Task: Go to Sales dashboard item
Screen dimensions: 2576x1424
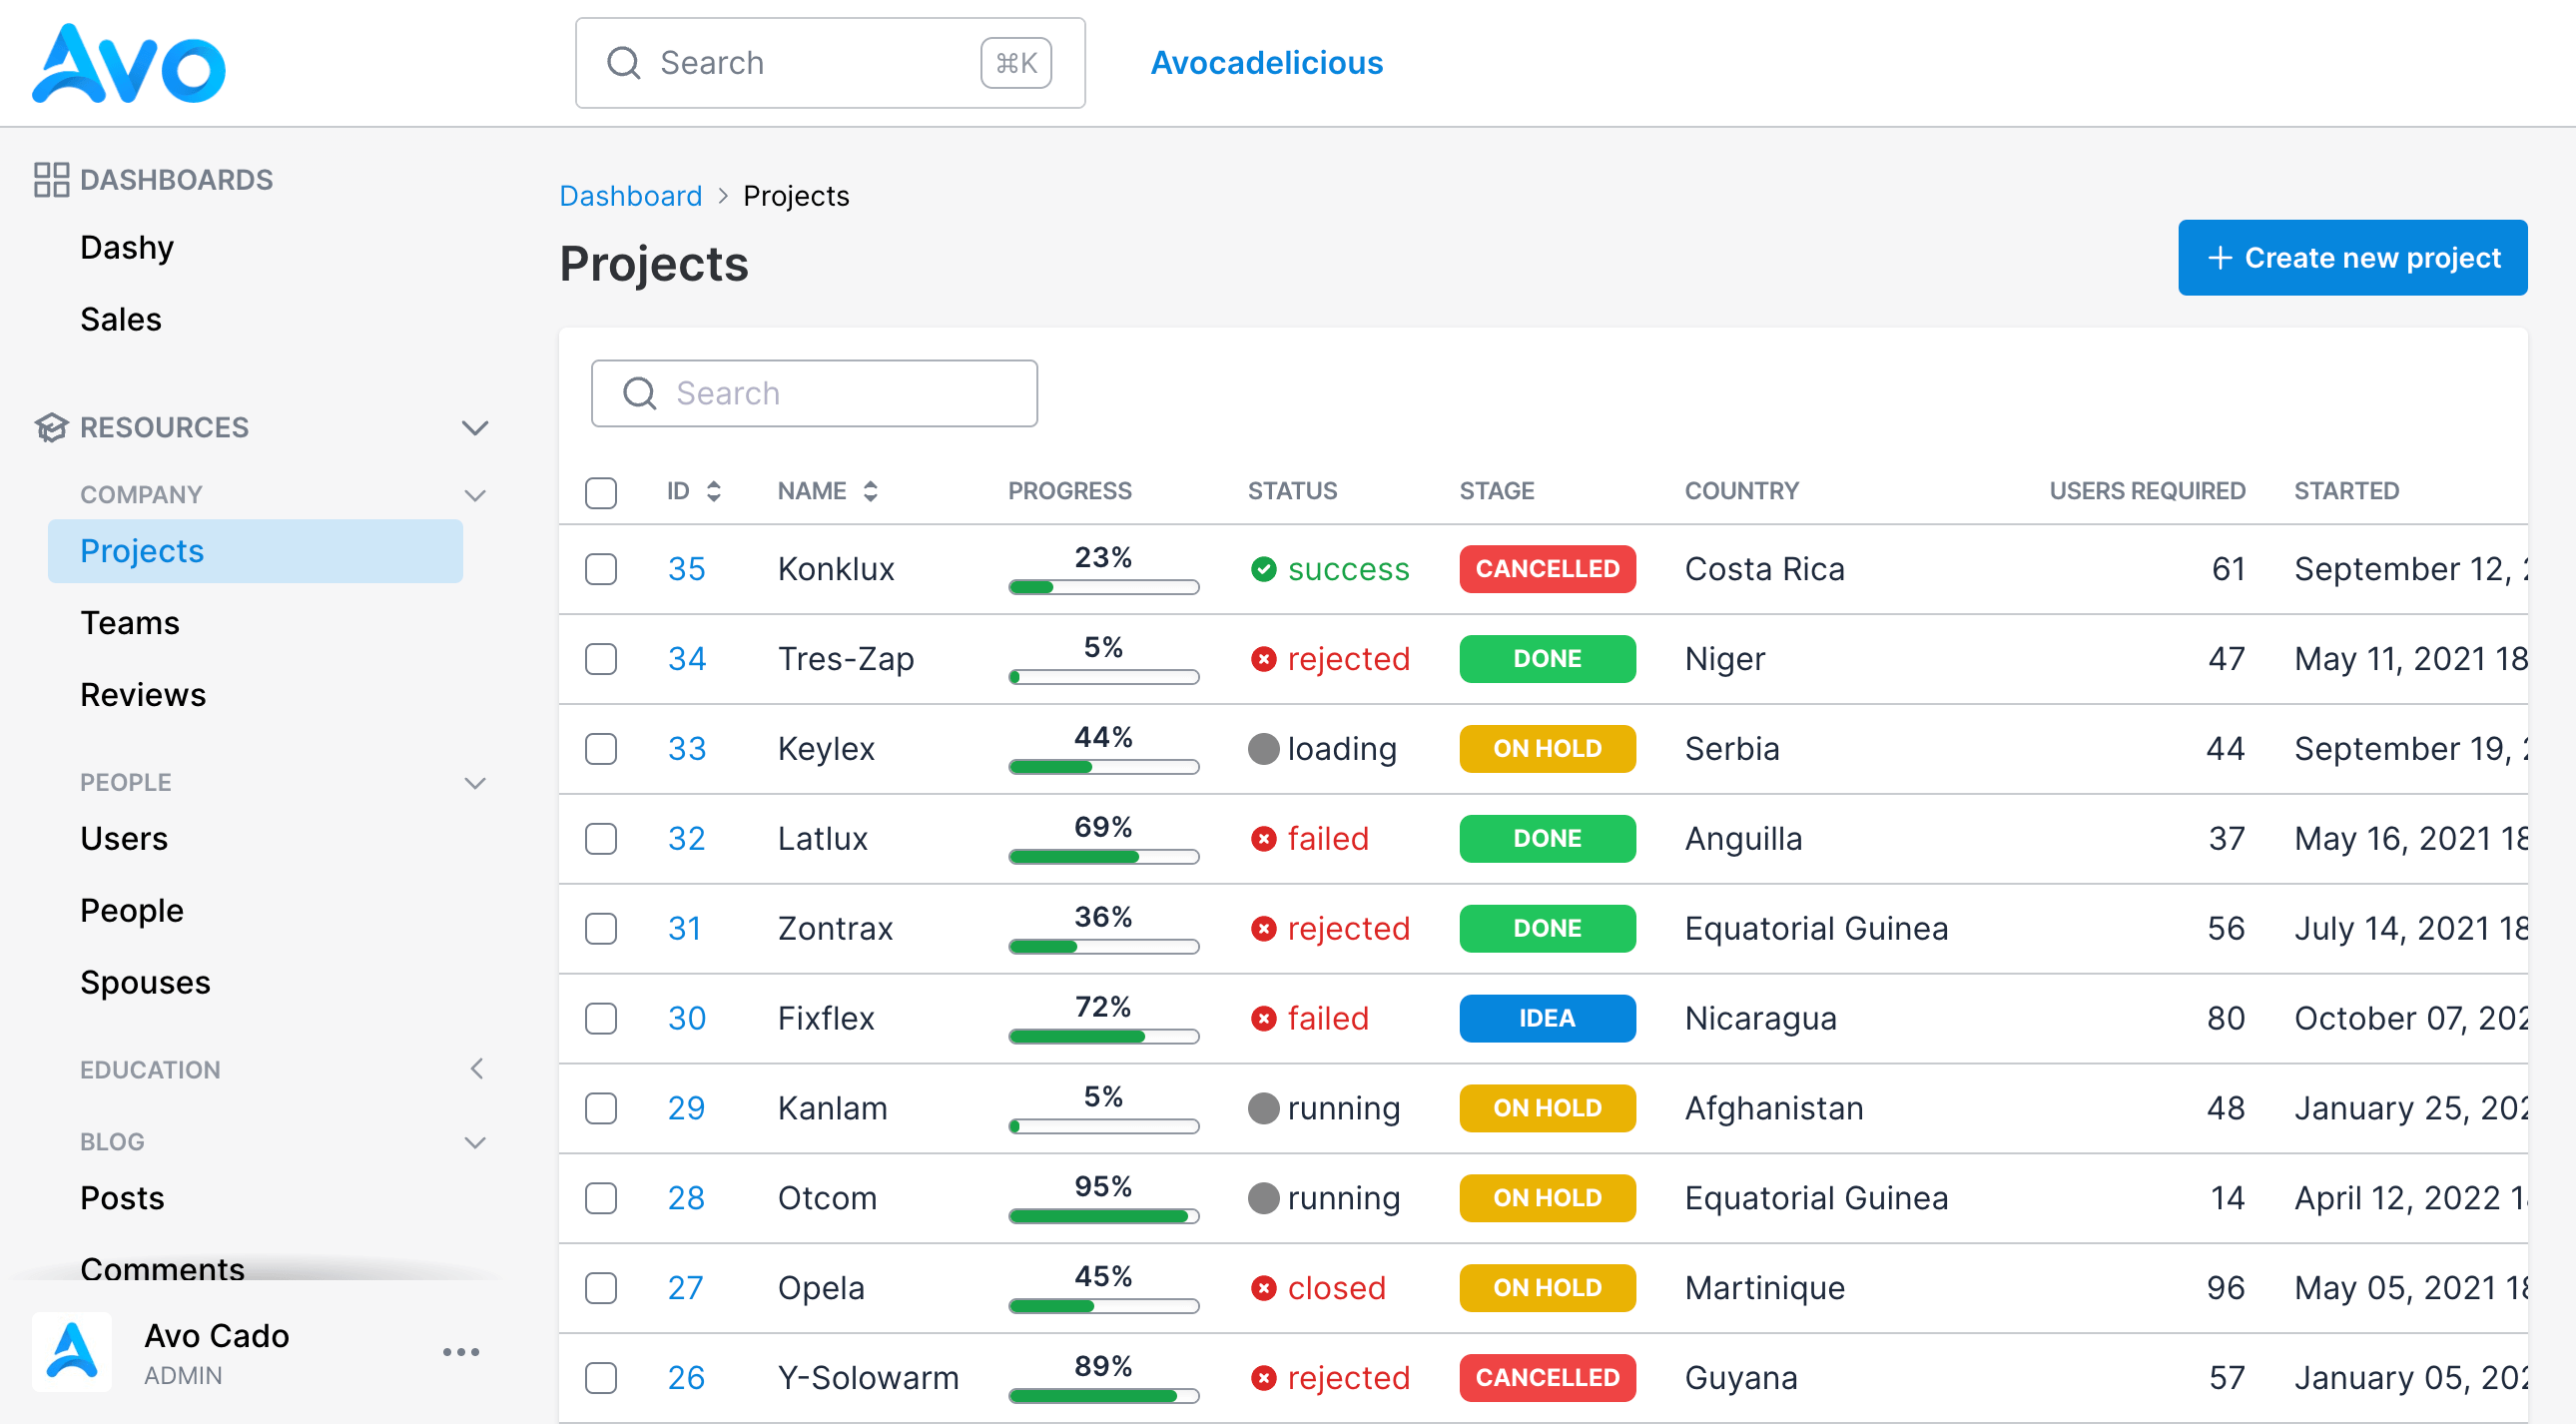Action: (121, 320)
